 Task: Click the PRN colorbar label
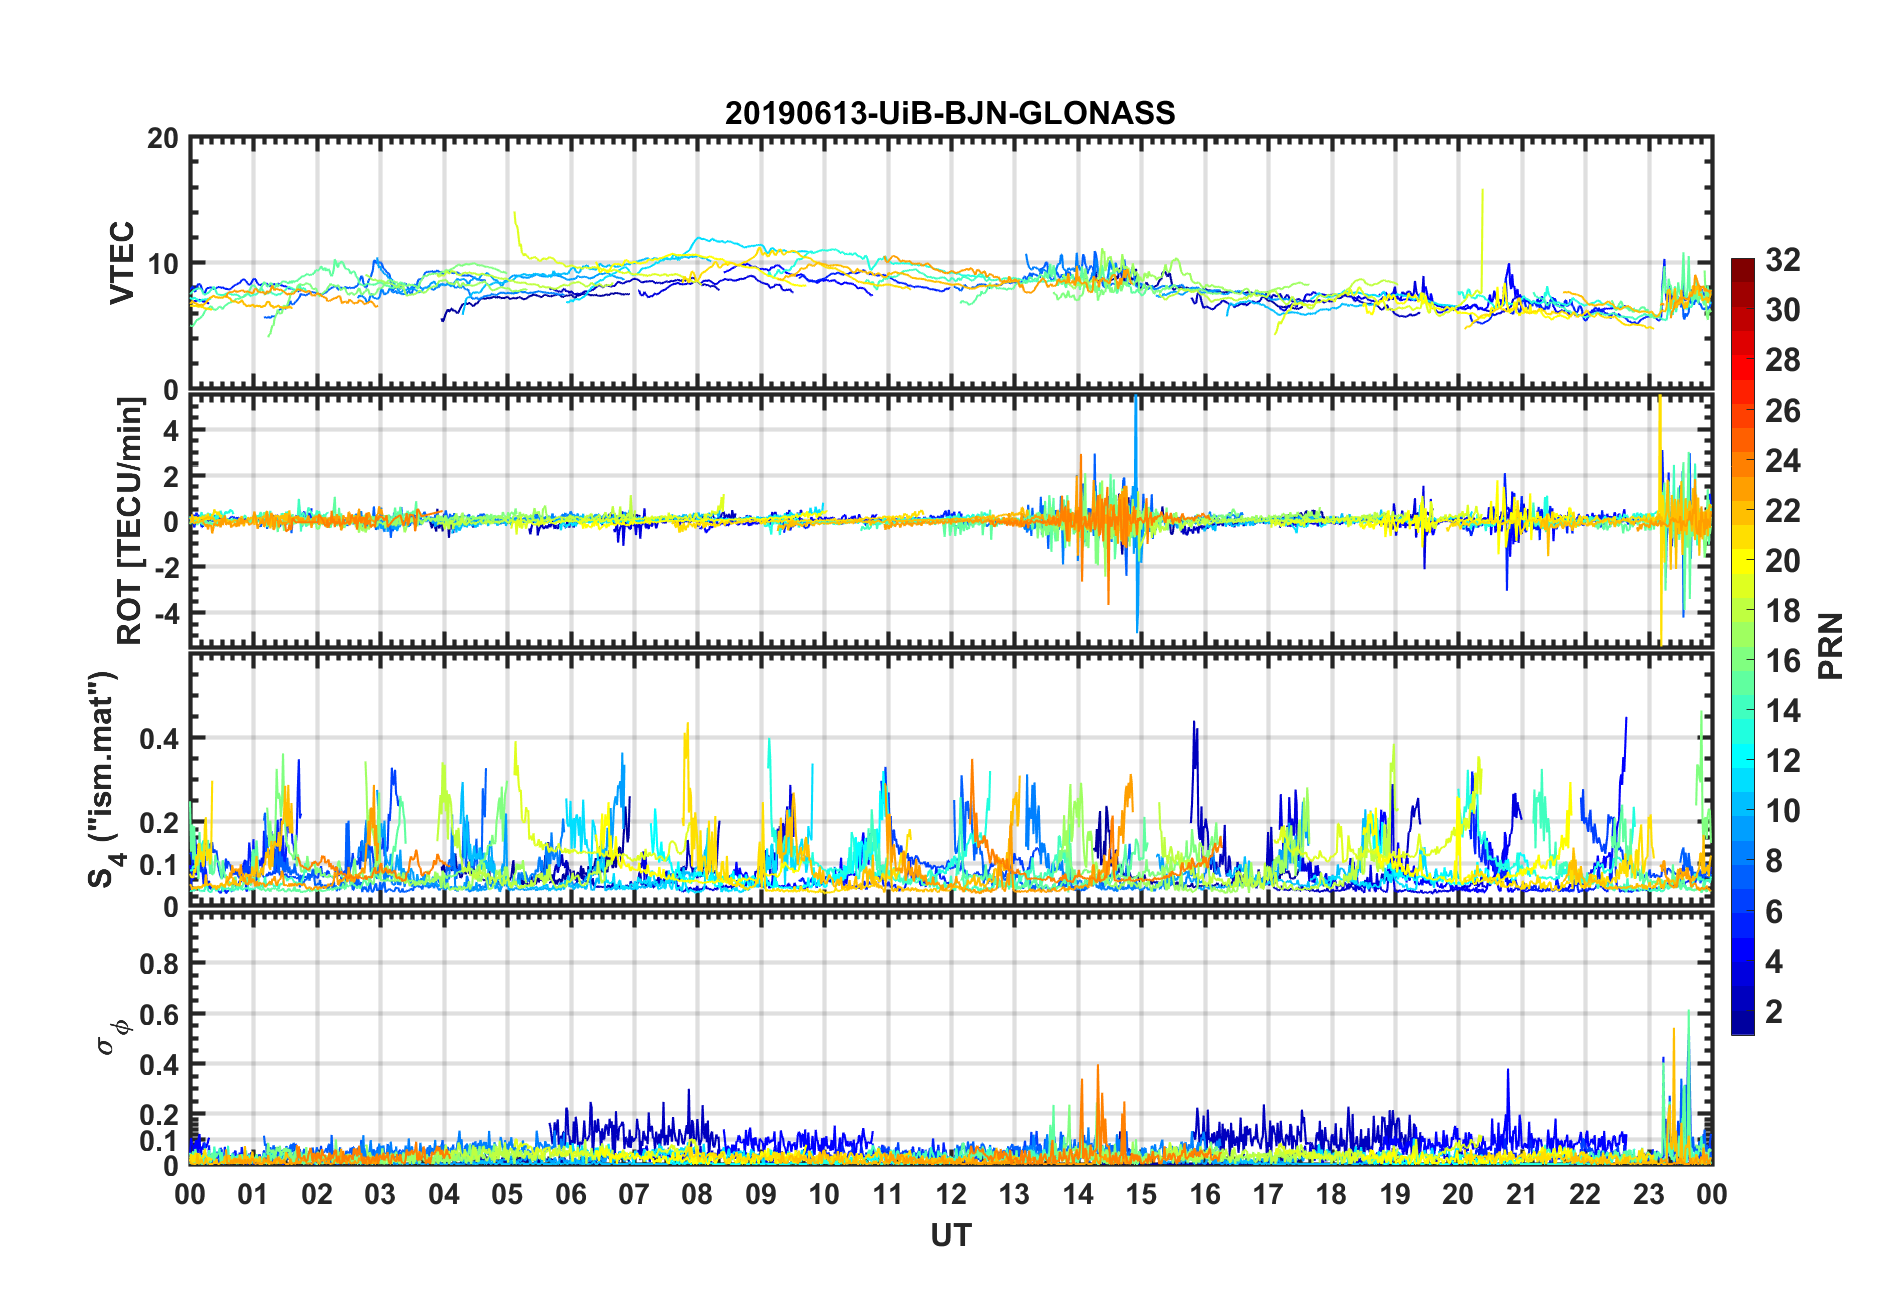point(1831,646)
